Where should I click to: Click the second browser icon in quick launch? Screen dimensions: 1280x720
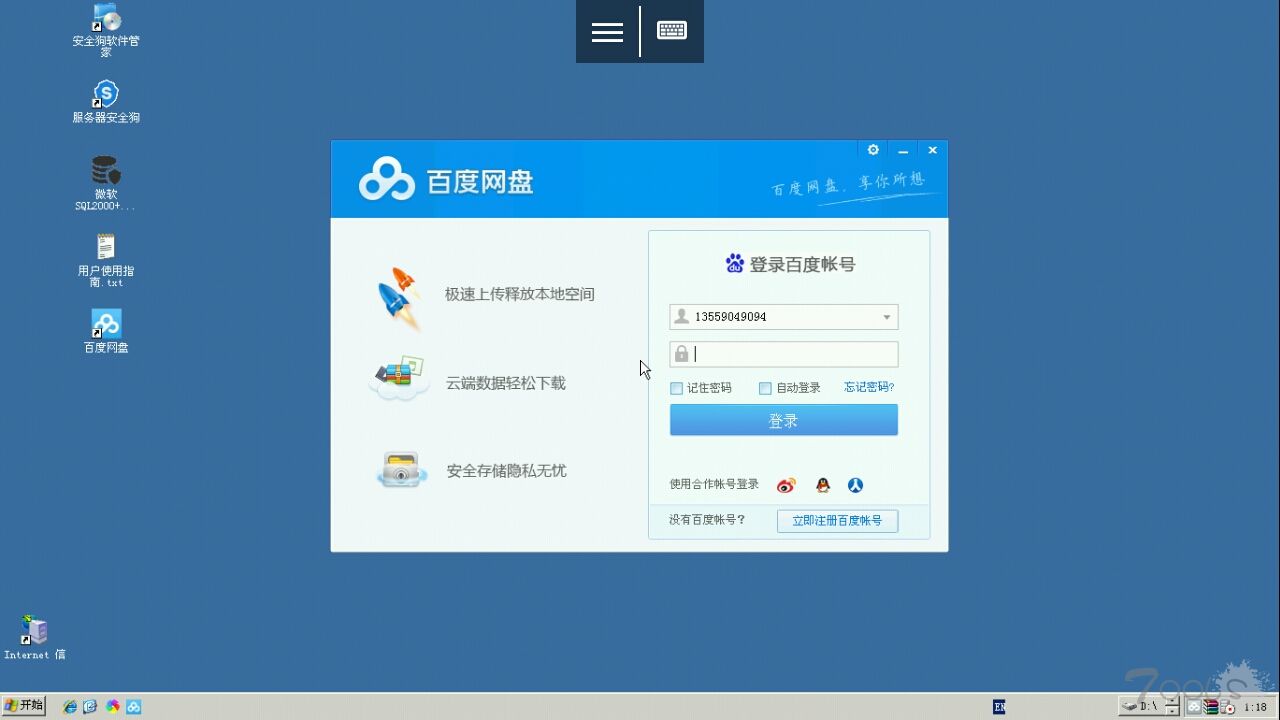[x=90, y=706]
